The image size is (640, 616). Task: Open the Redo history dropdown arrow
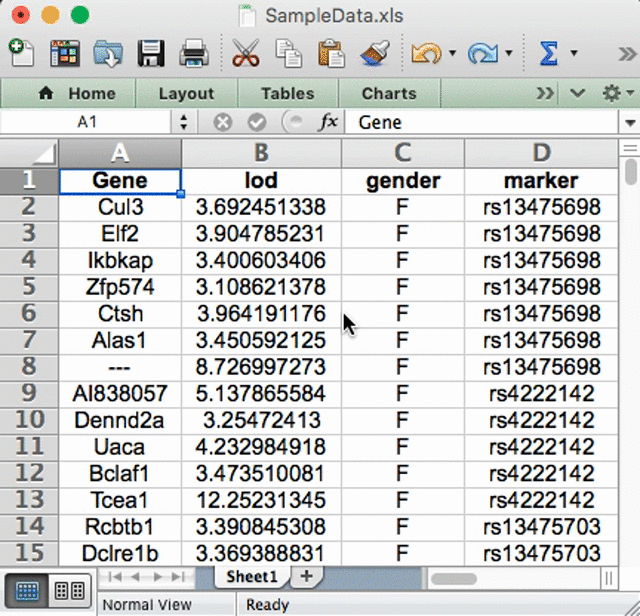509,53
